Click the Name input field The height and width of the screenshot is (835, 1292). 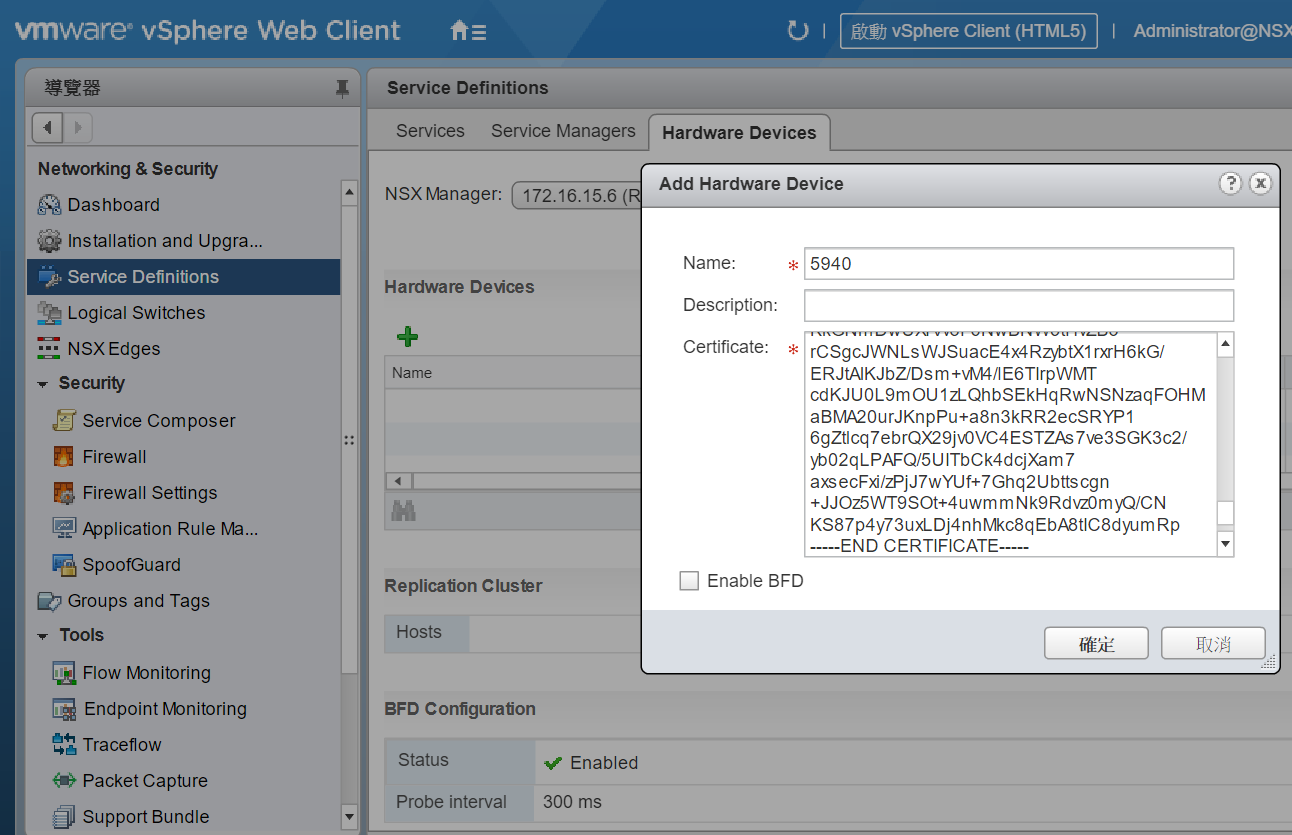tap(1019, 264)
